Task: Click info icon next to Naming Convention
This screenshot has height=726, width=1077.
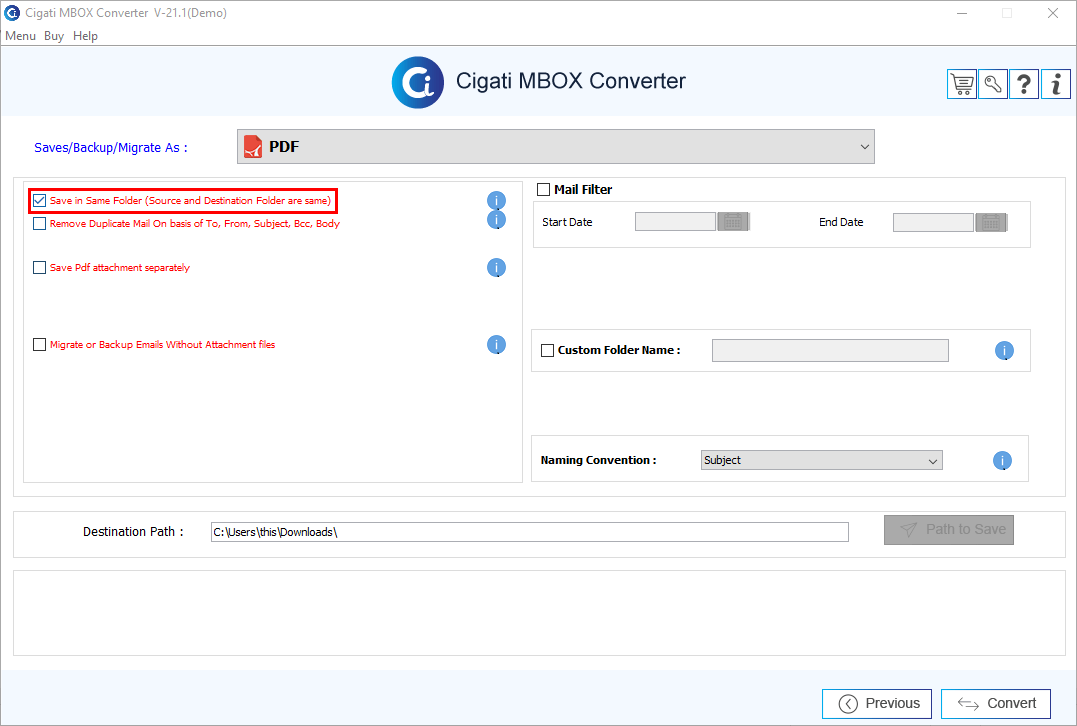Action: (1002, 460)
